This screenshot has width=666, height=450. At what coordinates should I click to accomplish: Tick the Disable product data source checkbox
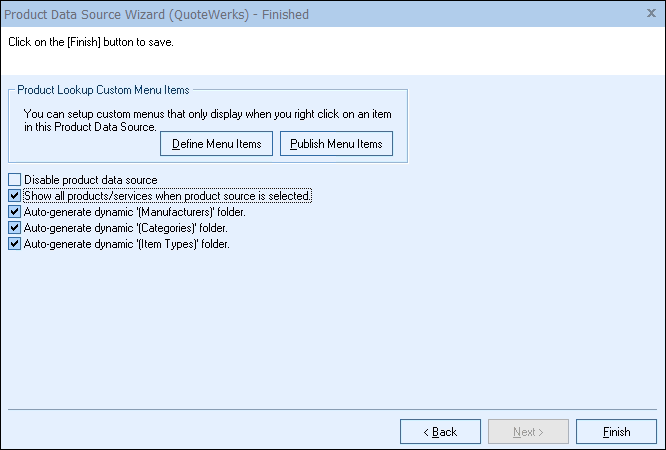point(14,180)
